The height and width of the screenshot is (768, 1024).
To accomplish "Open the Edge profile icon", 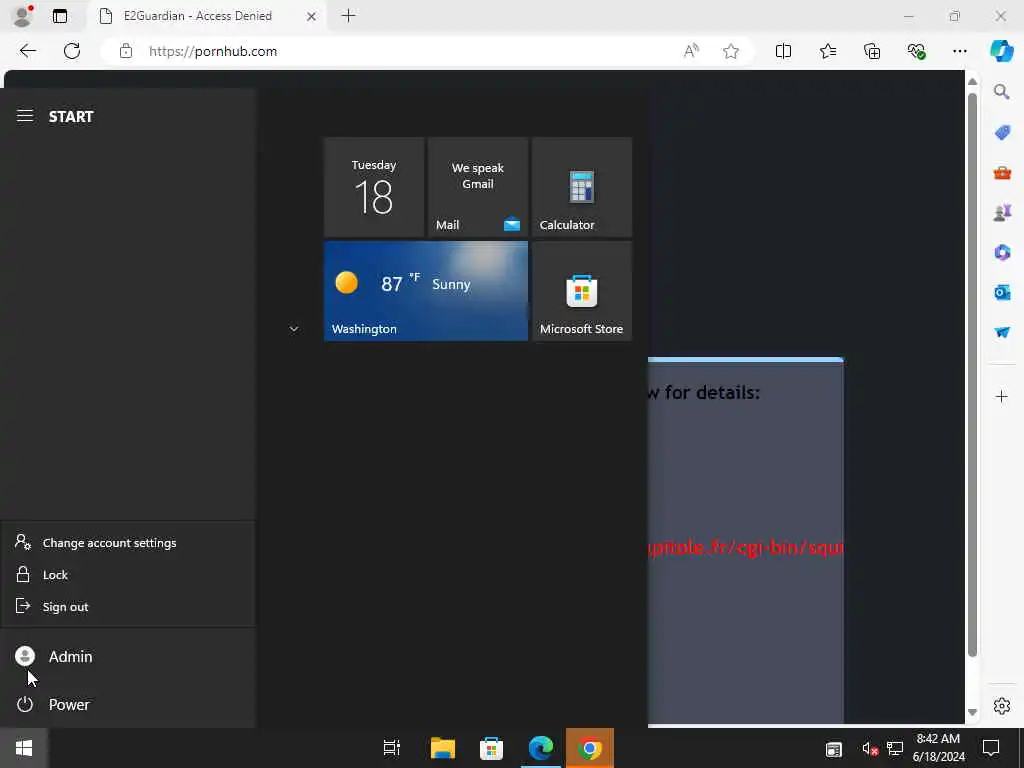I will pos(23,16).
